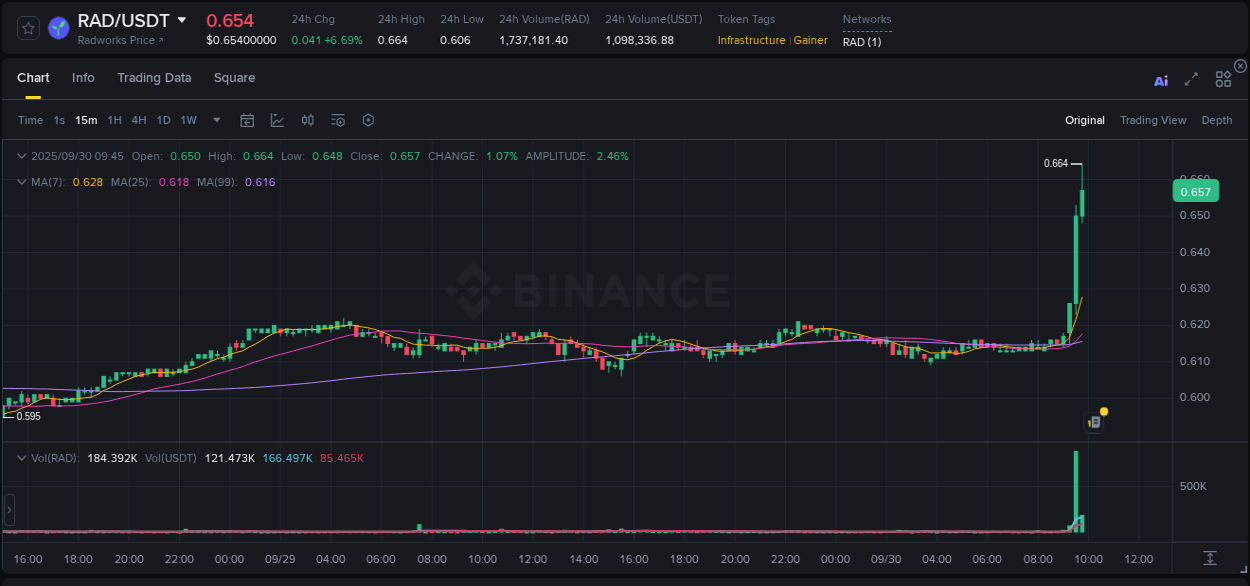Open the date range calendar icon
The image size is (1250, 586).
pos(247,119)
